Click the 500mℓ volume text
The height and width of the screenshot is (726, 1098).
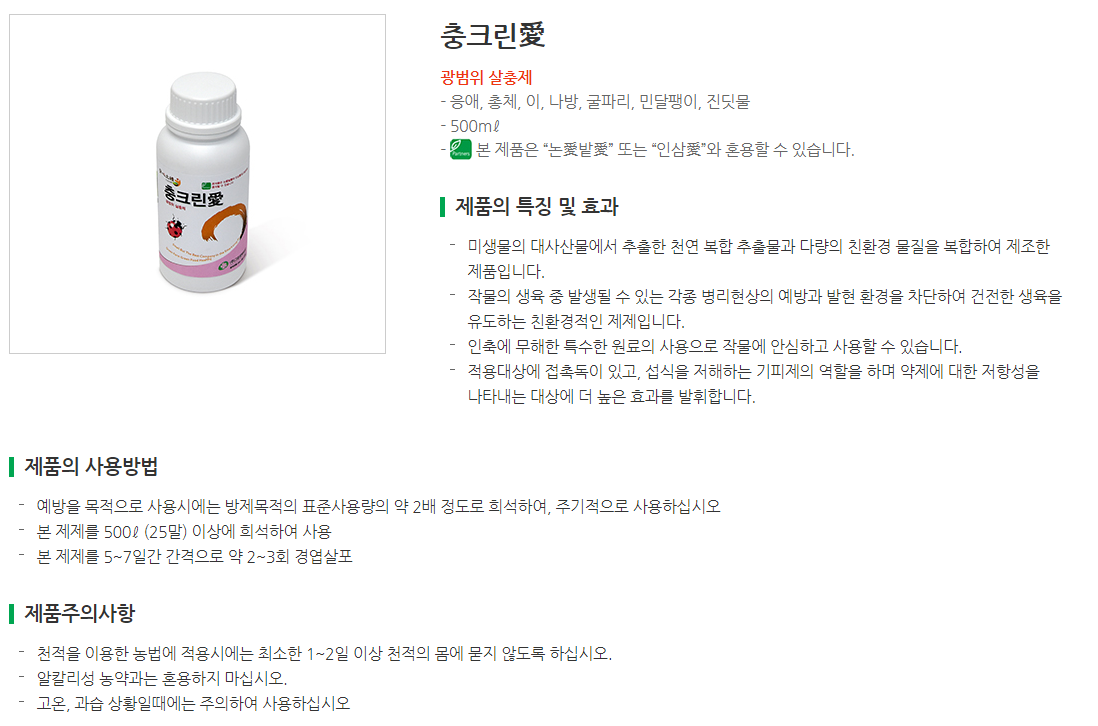click(x=475, y=126)
